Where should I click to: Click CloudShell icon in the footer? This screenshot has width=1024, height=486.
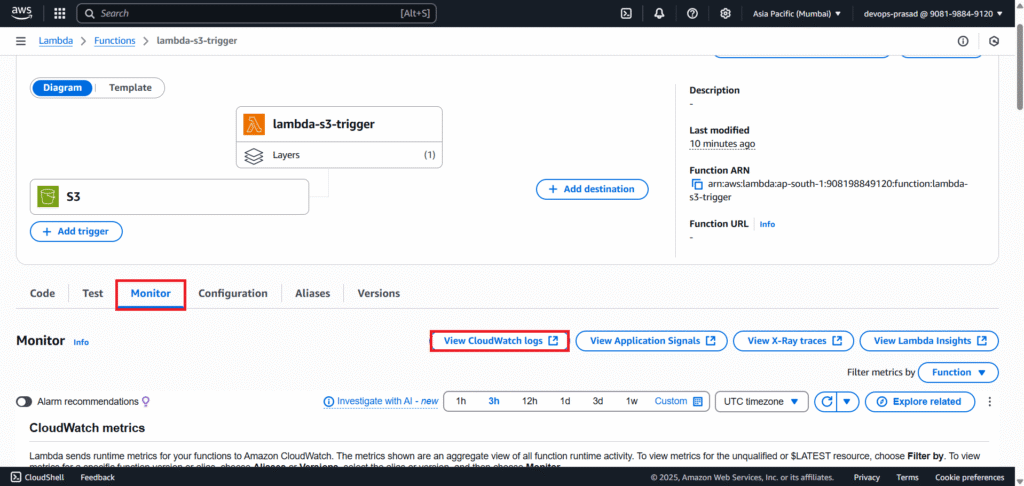16,478
